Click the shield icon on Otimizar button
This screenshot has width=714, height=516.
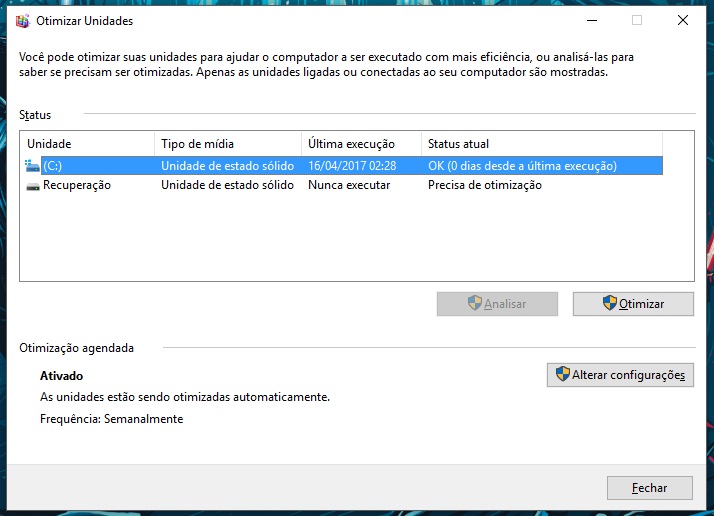pos(609,303)
